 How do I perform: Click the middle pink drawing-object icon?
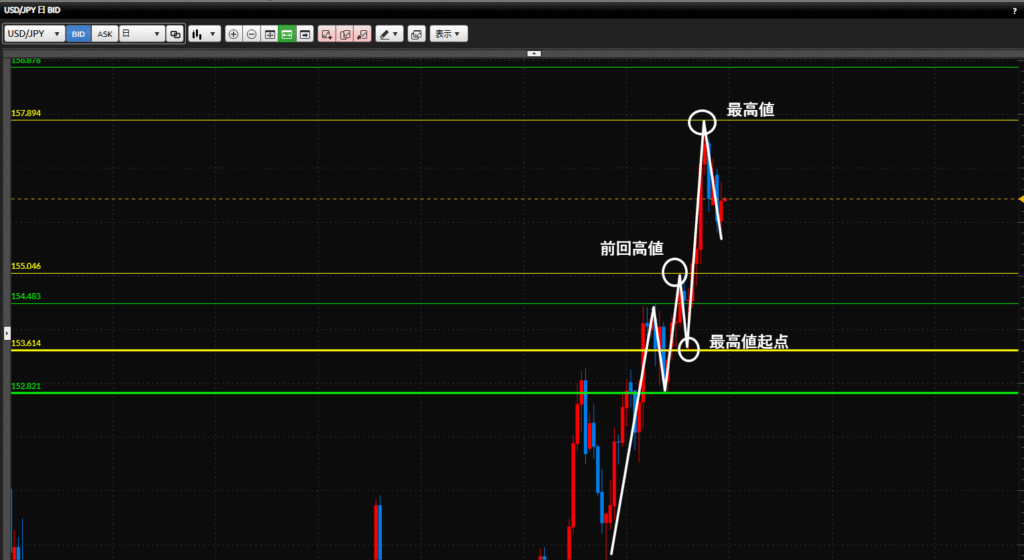click(x=344, y=34)
